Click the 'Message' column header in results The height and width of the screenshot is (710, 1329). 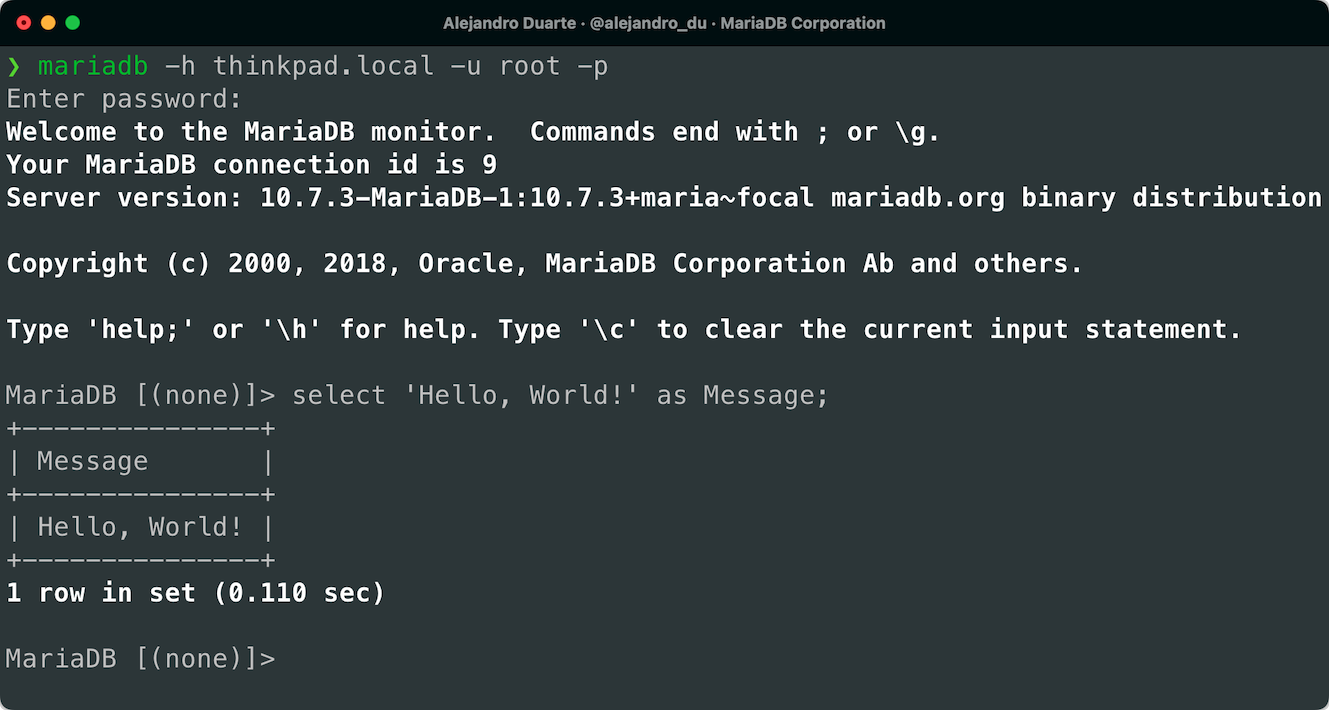click(x=92, y=462)
